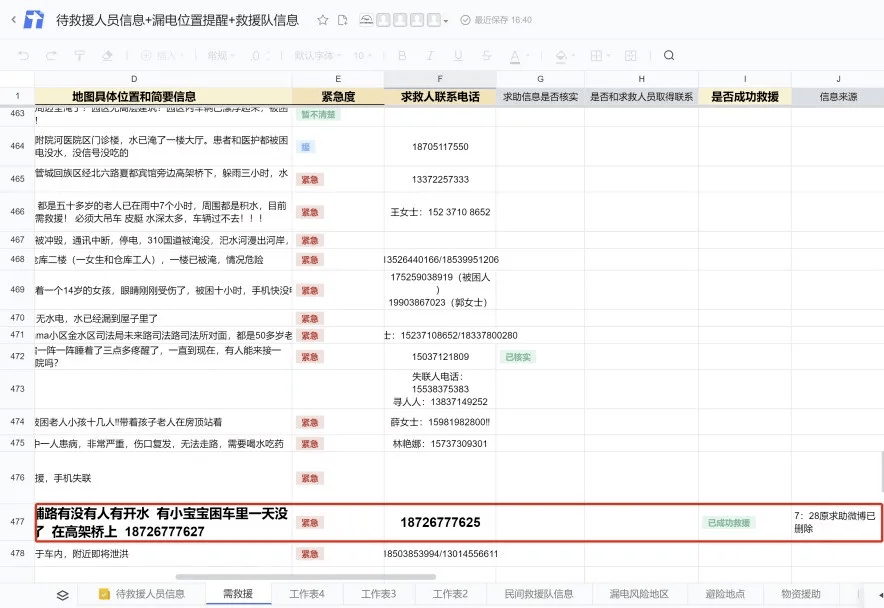Expand the collaborators avatar dropdown arrow
Viewport: 884px width, 608px height.
446,21
